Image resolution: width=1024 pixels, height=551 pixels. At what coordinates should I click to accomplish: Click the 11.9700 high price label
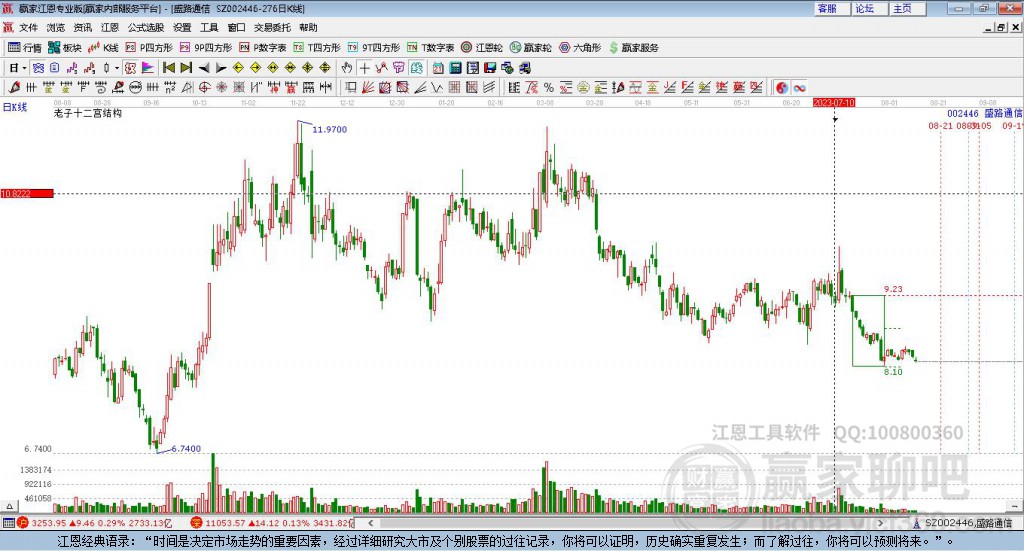330,129
